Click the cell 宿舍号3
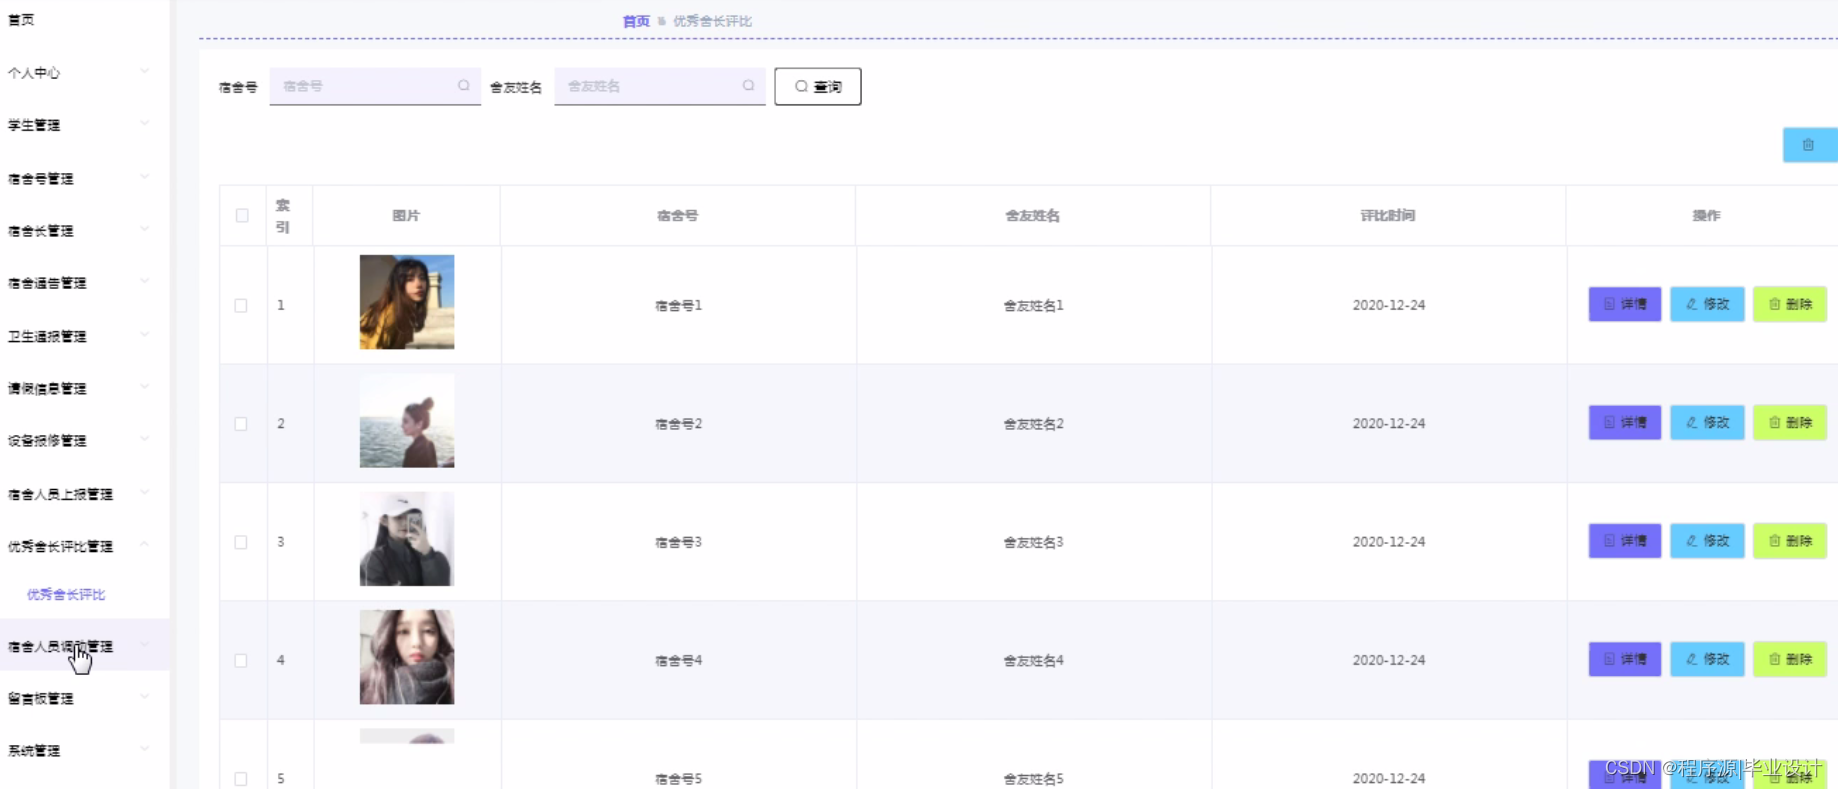 pos(679,542)
